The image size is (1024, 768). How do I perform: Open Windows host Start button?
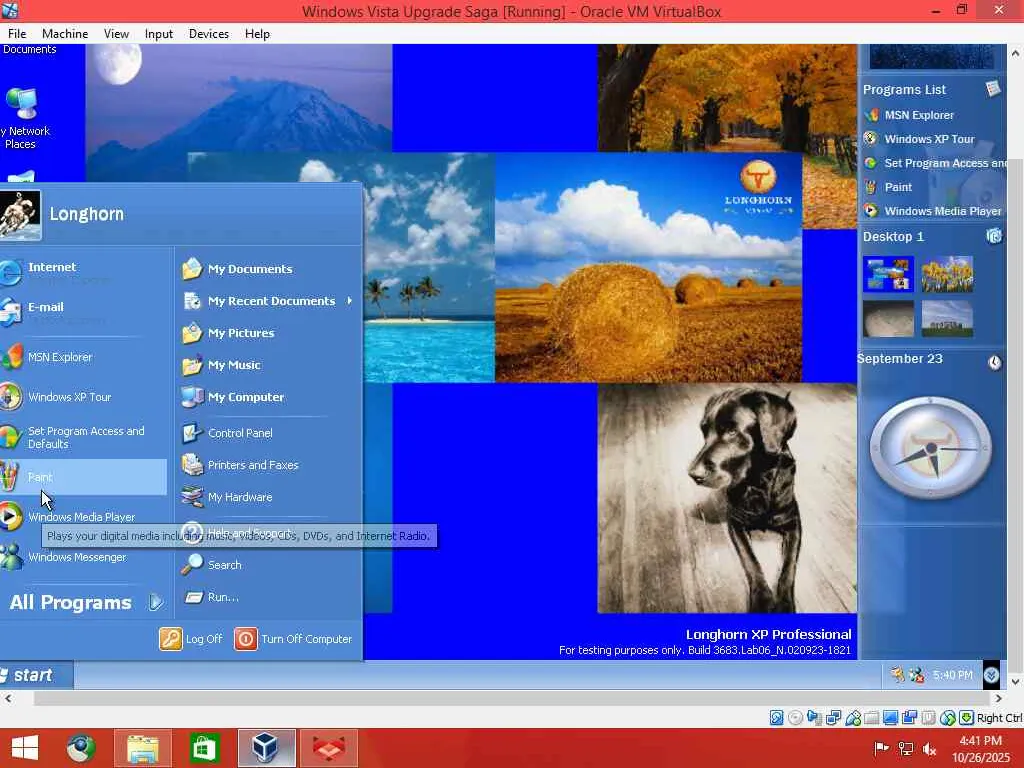pyautogui.click(x=25, y=748)
